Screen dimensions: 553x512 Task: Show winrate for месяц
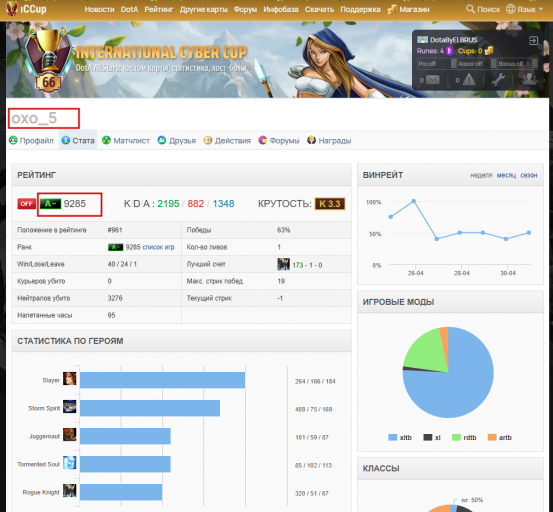point(506,175)
